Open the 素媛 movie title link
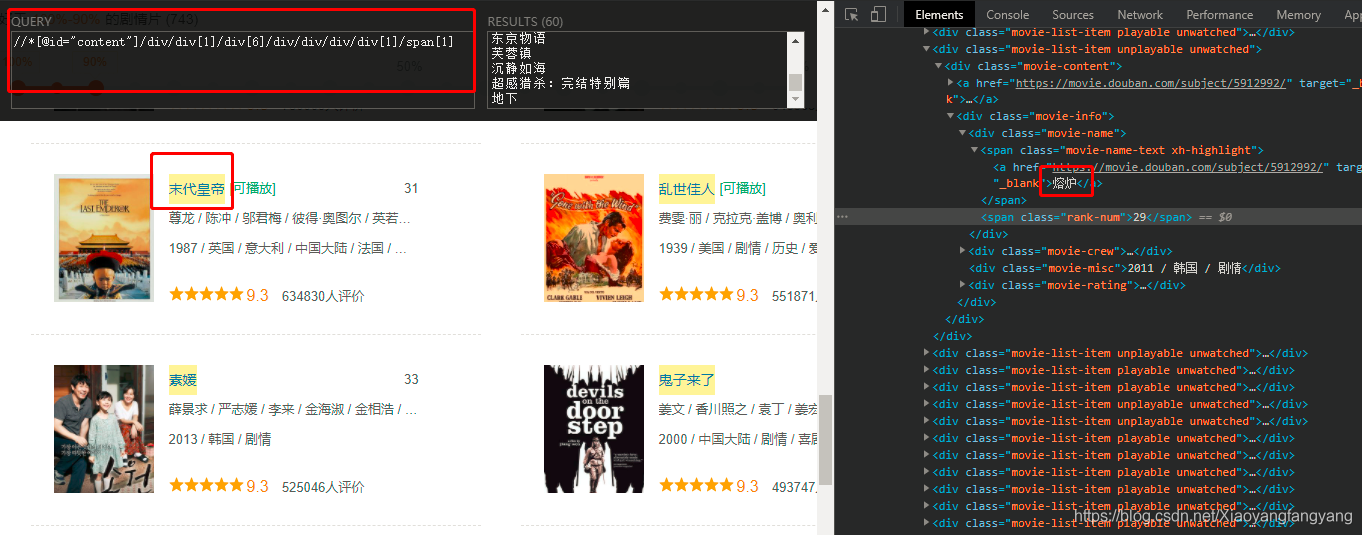Screen dimensions: 1362x535 [183, 380]
